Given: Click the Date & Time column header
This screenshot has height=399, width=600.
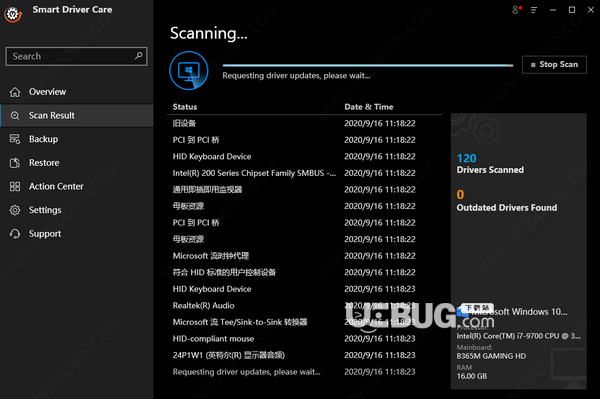Looking at the screenshot, I should 368,107.
